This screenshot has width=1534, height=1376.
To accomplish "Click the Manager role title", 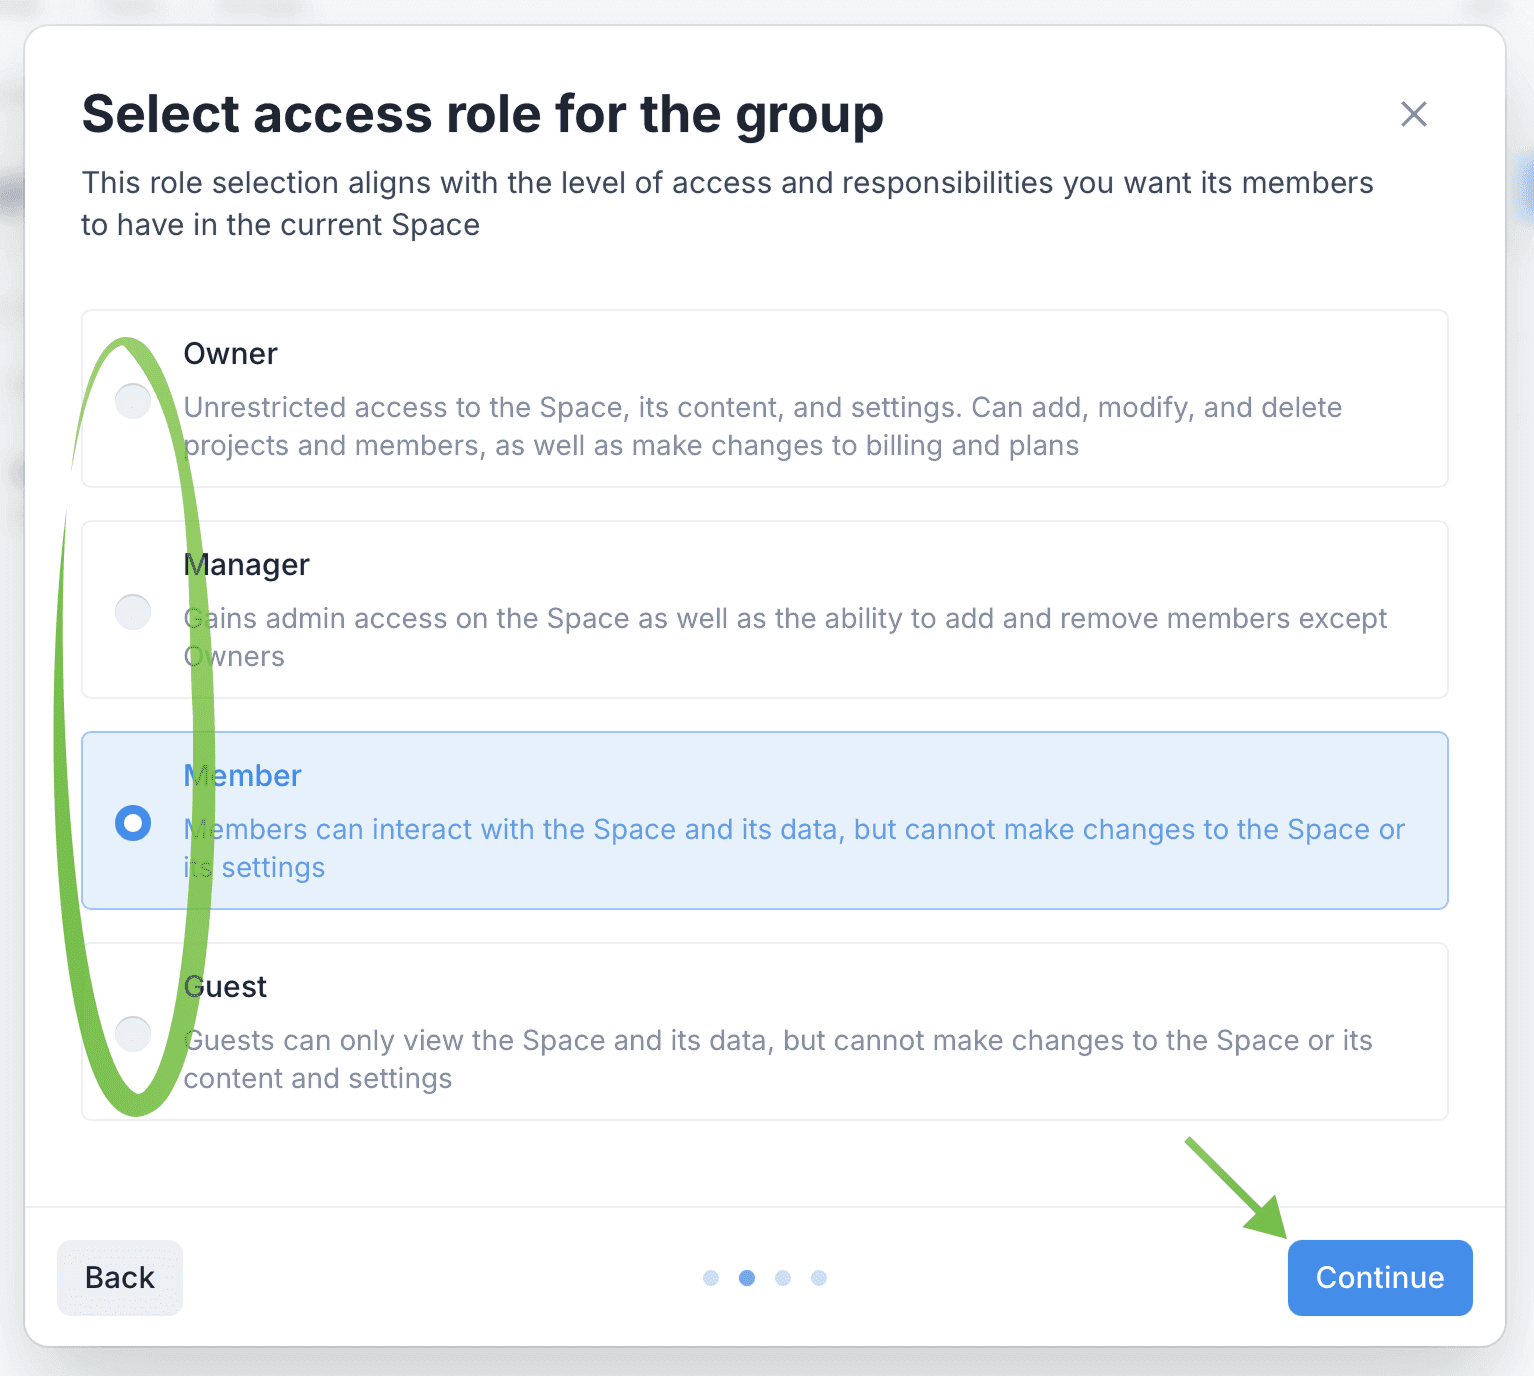I will coord(247,565).
